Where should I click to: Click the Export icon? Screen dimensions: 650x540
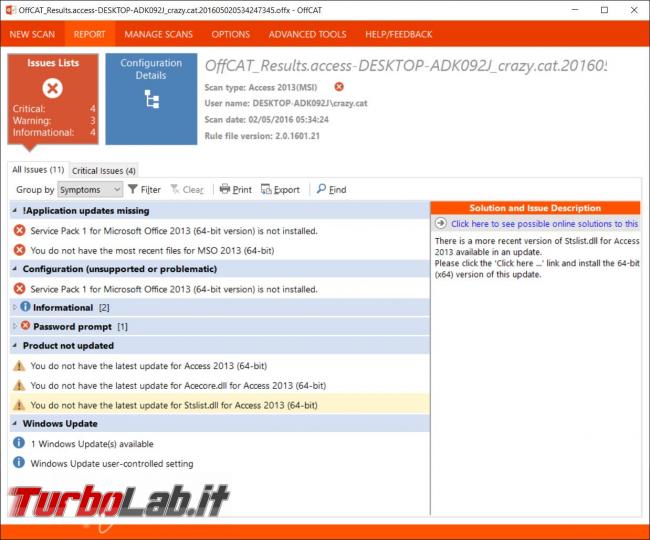266,189
